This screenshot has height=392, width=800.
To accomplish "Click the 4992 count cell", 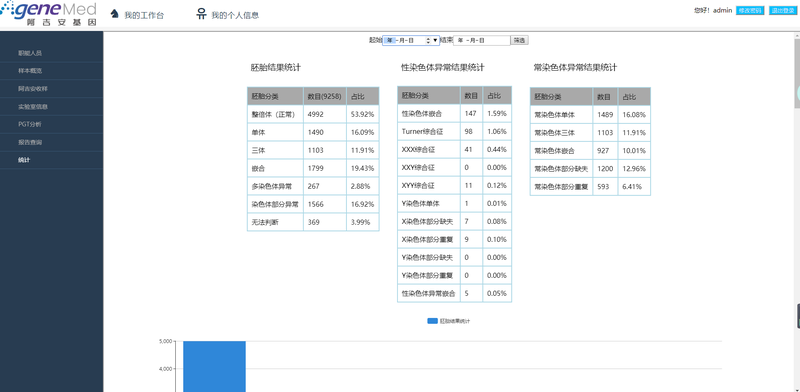I will [325, 115].
